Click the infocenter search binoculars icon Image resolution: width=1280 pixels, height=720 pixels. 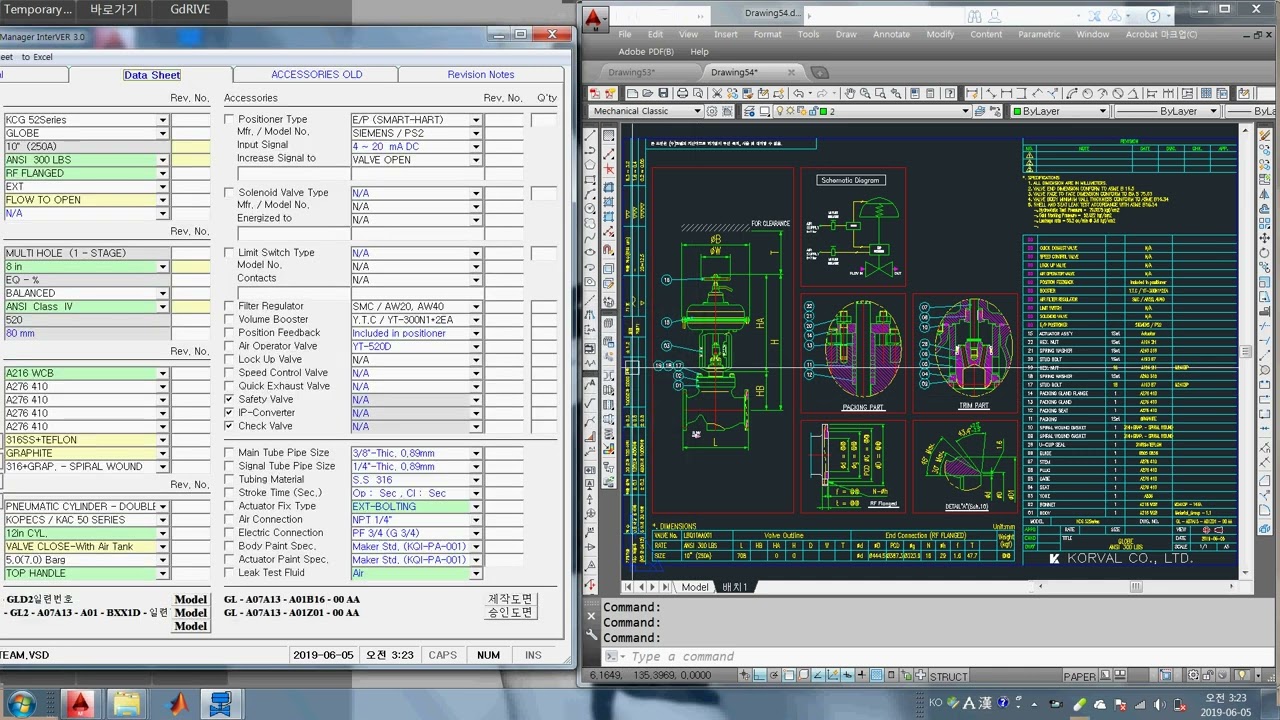[975, 16]
